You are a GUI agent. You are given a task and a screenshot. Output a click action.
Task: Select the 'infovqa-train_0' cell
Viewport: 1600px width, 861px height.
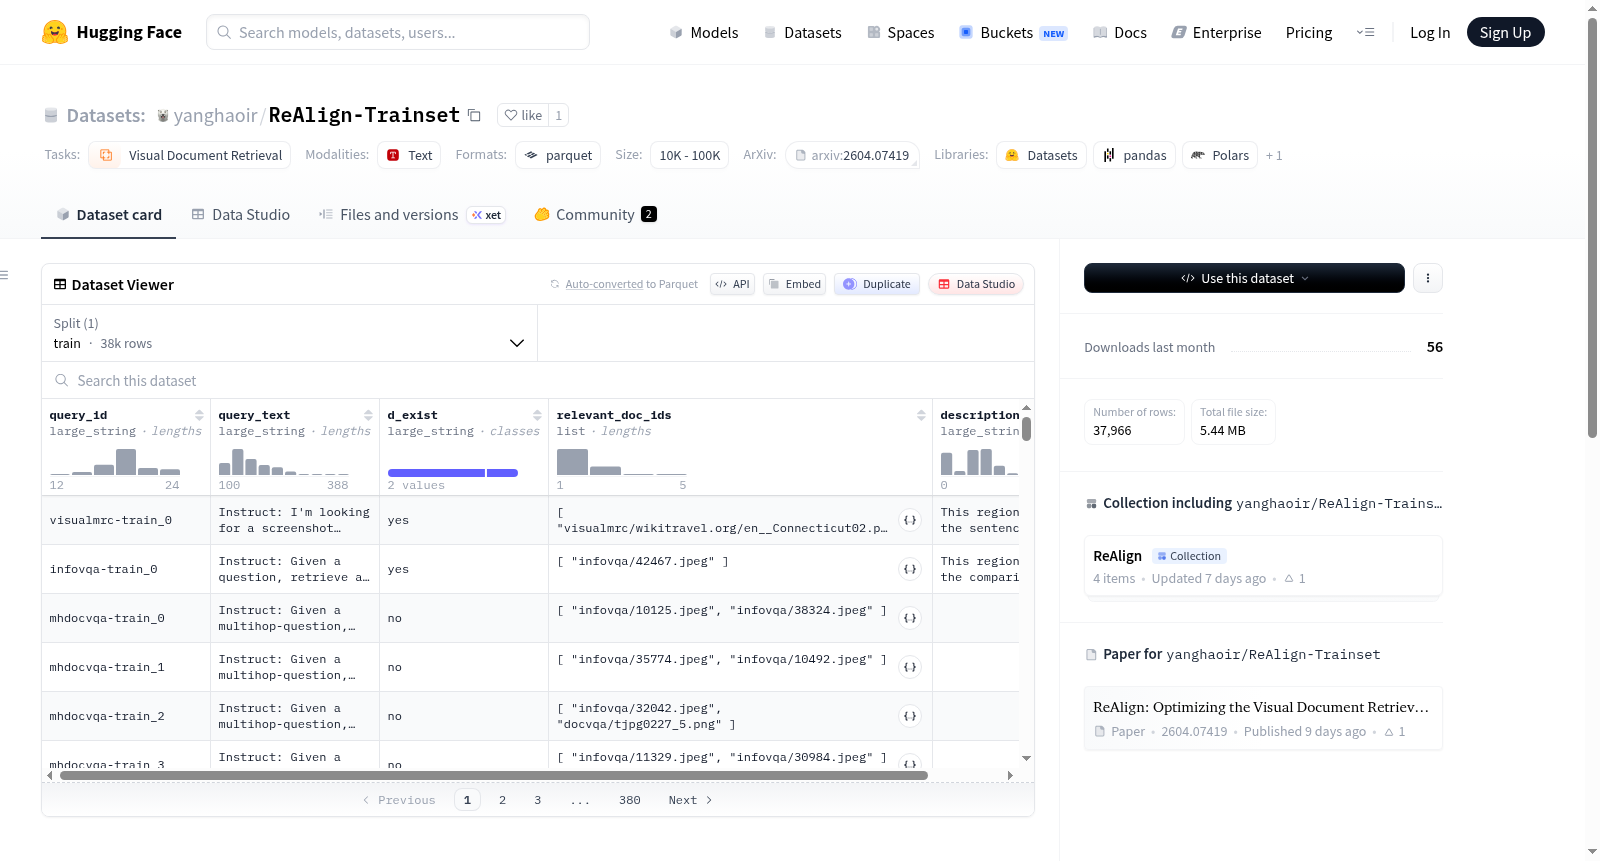tap(126, 569)
